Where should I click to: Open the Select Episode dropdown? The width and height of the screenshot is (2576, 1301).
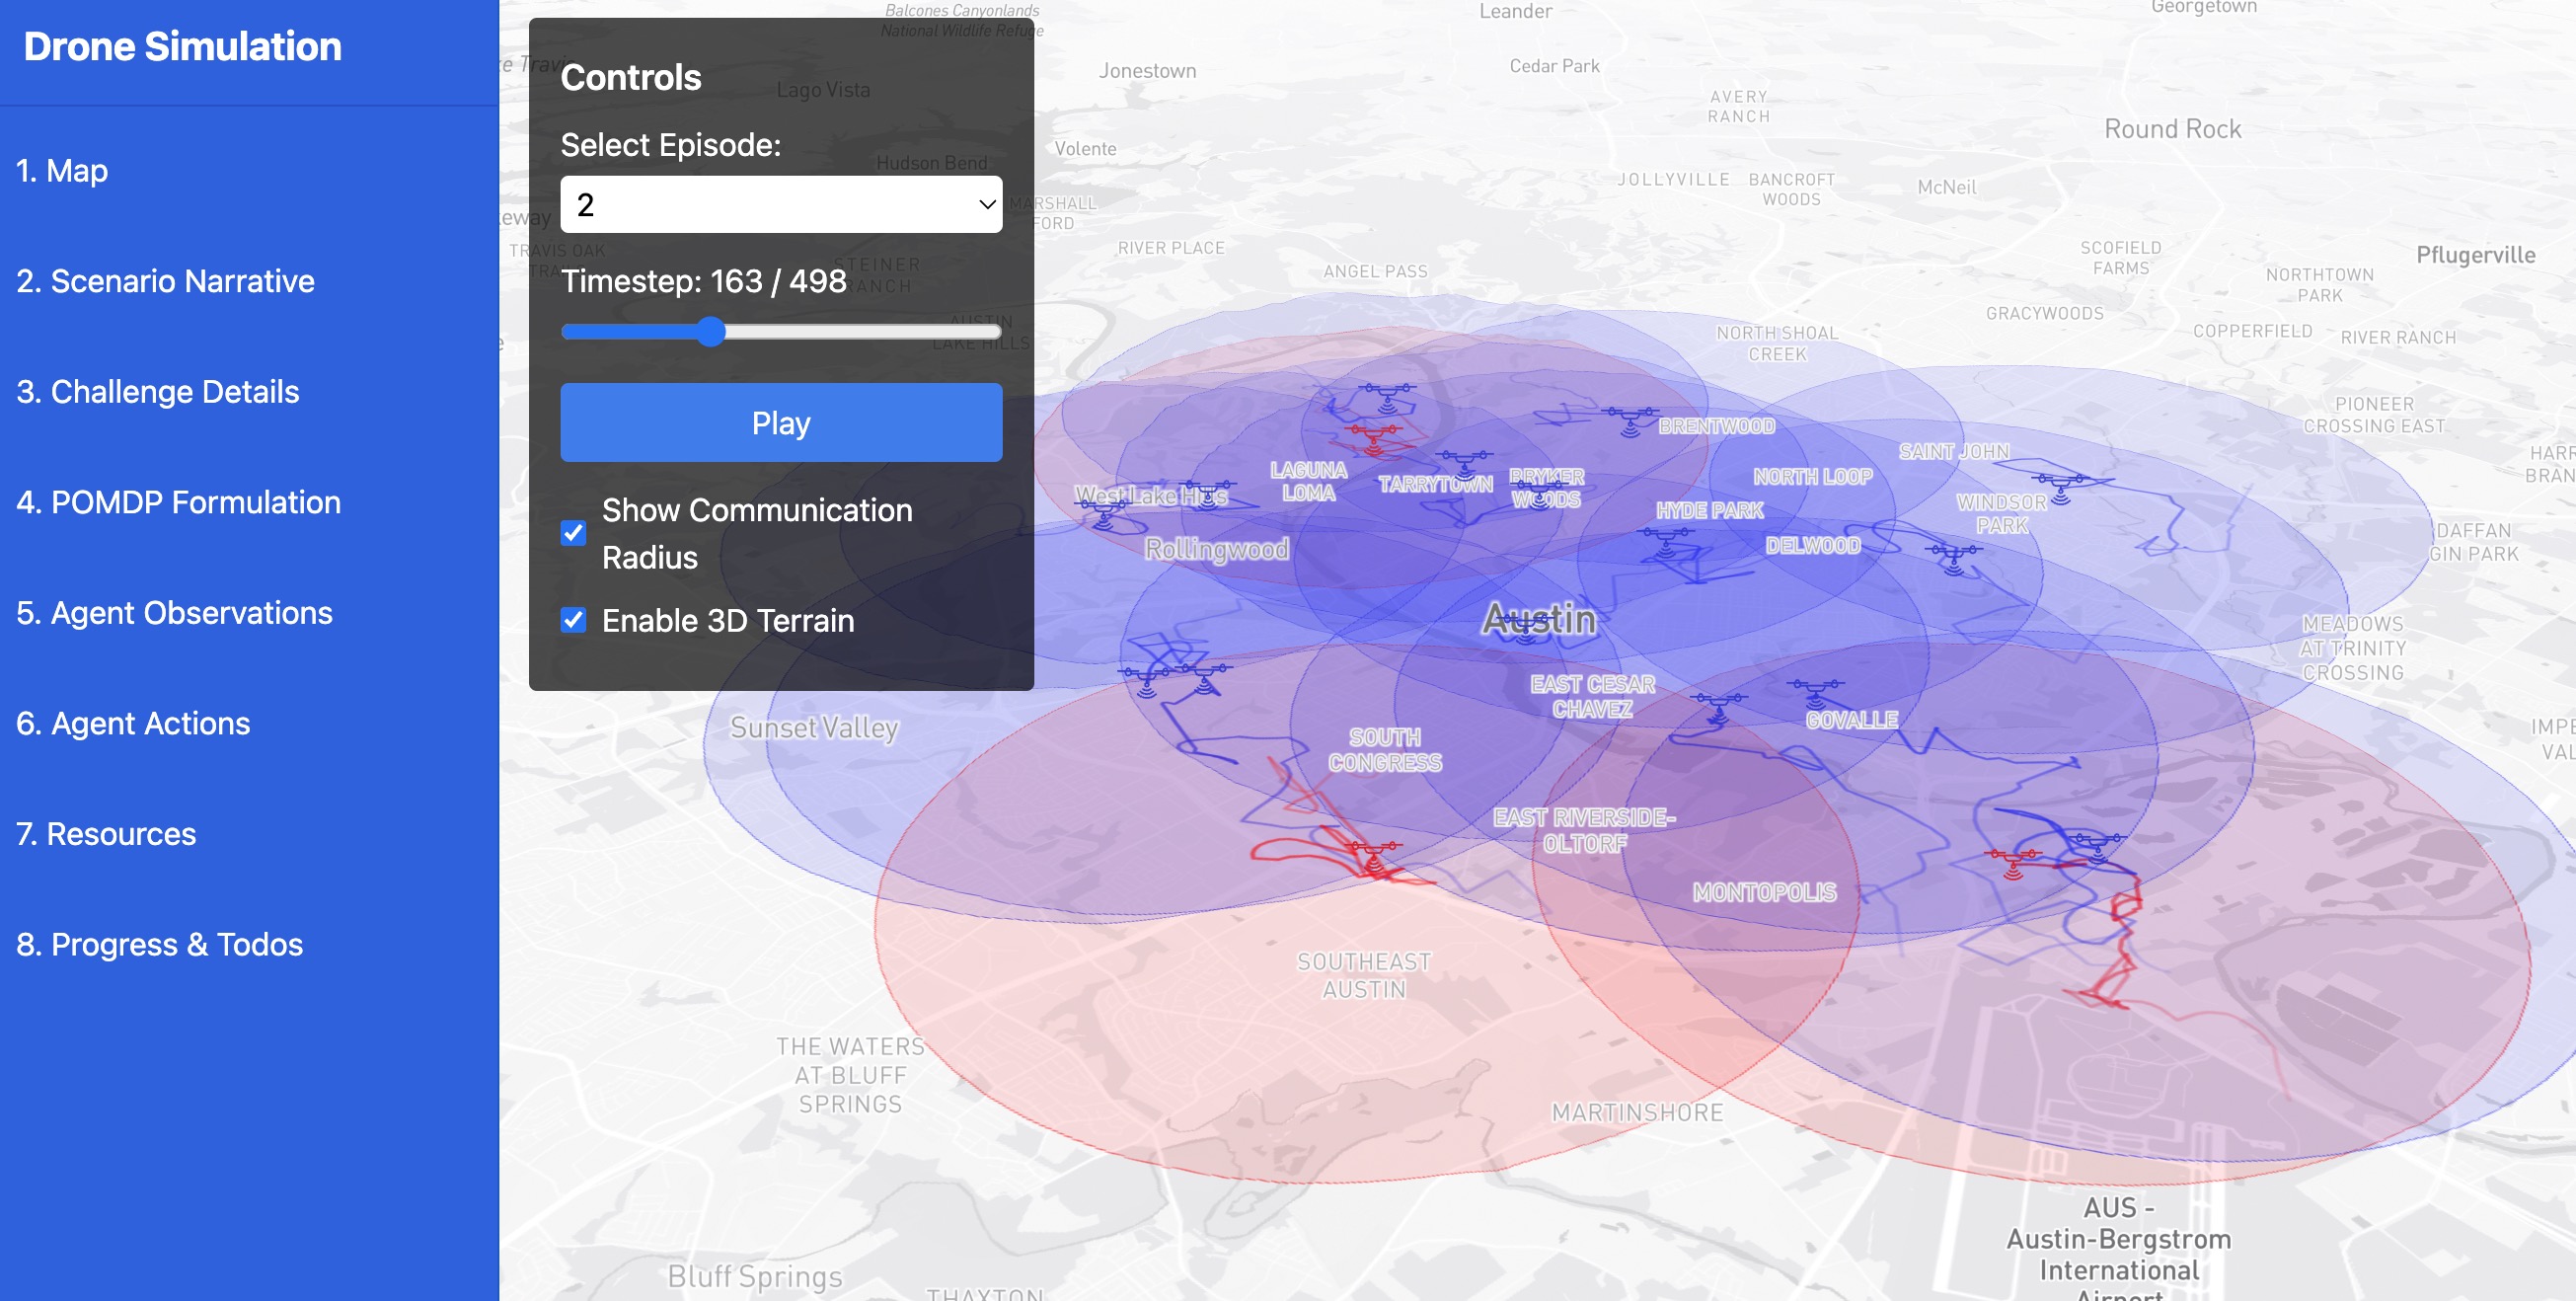point(781,204)
